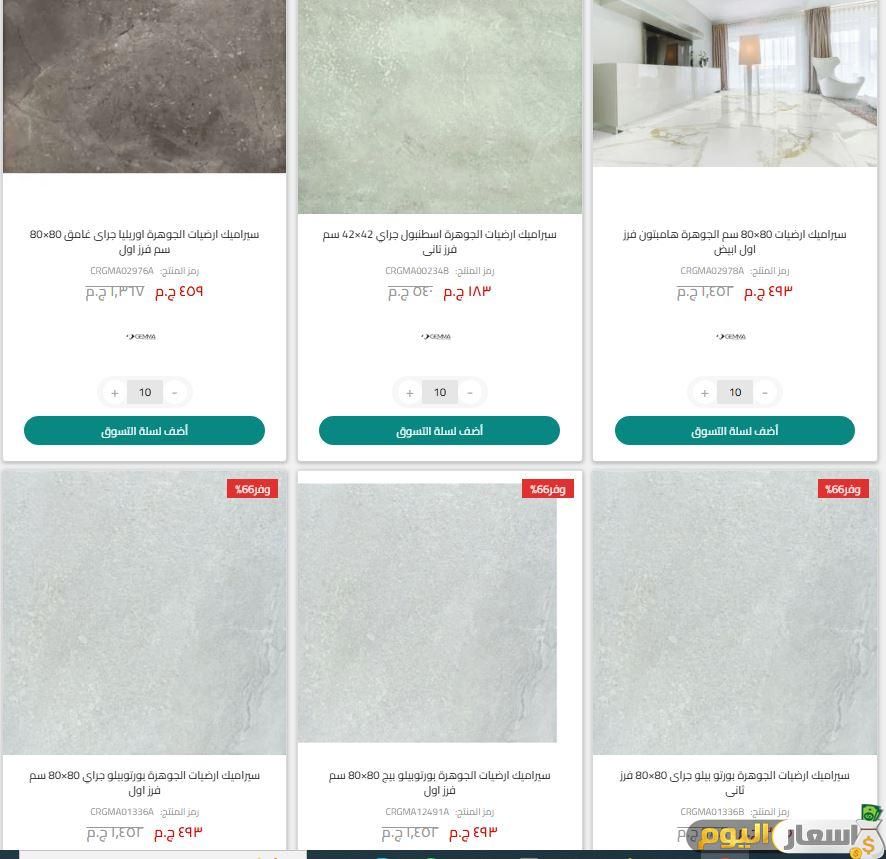Add Istanbul gray tile to shopping cart

pos(439,431)
